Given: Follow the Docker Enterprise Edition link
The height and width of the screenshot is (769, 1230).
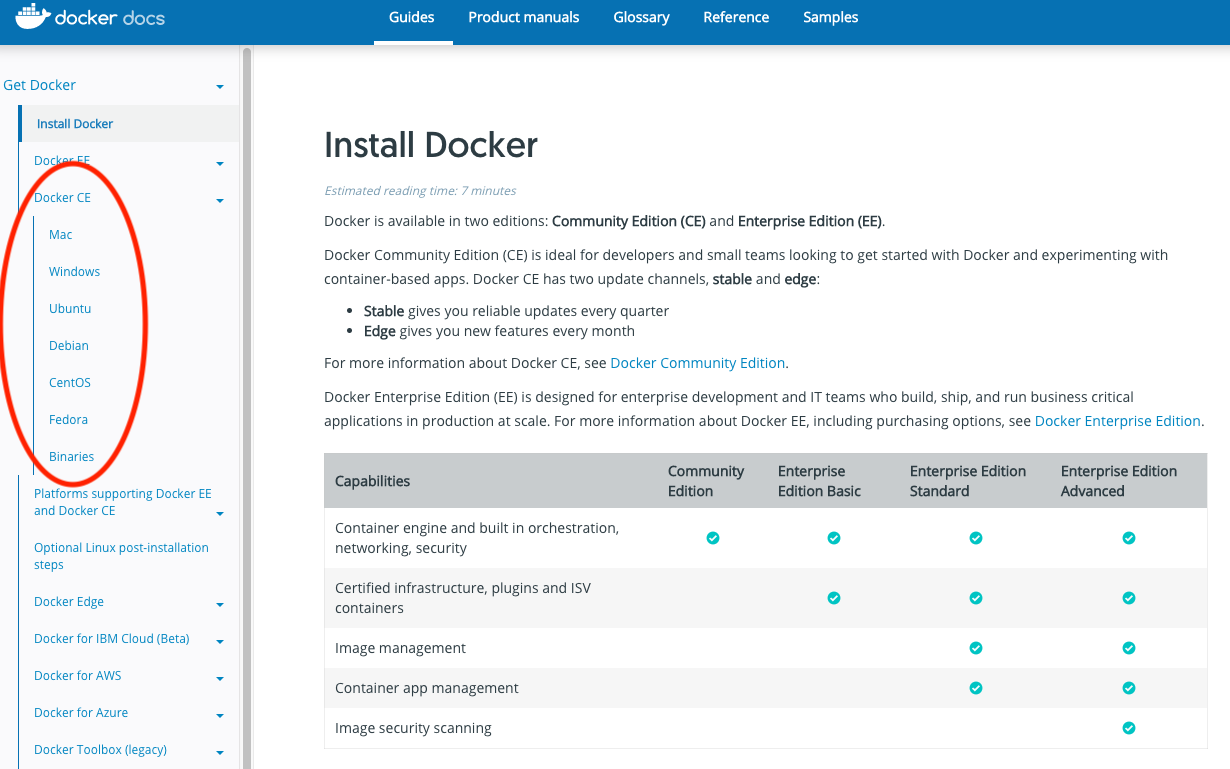Looking at the screenshot, I should tap(1118, 421).
